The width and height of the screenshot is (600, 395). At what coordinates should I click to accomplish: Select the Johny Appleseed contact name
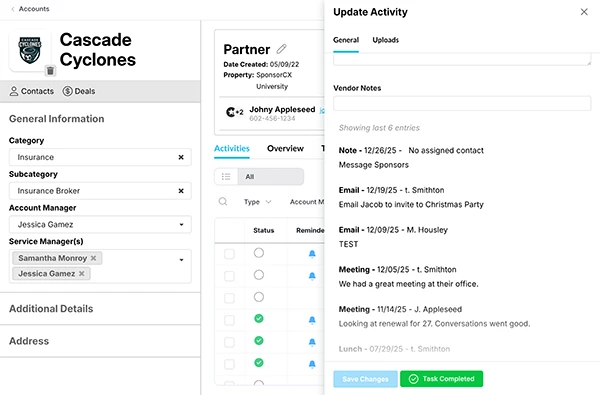tap(282, 109)
